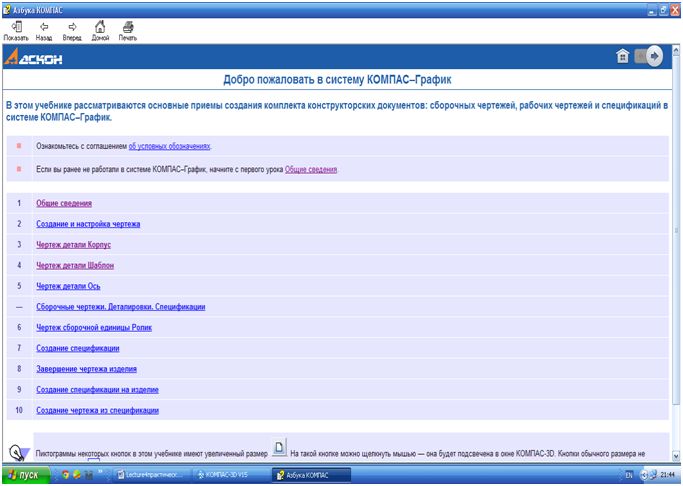Go back with the Назад button

point(44,31)
